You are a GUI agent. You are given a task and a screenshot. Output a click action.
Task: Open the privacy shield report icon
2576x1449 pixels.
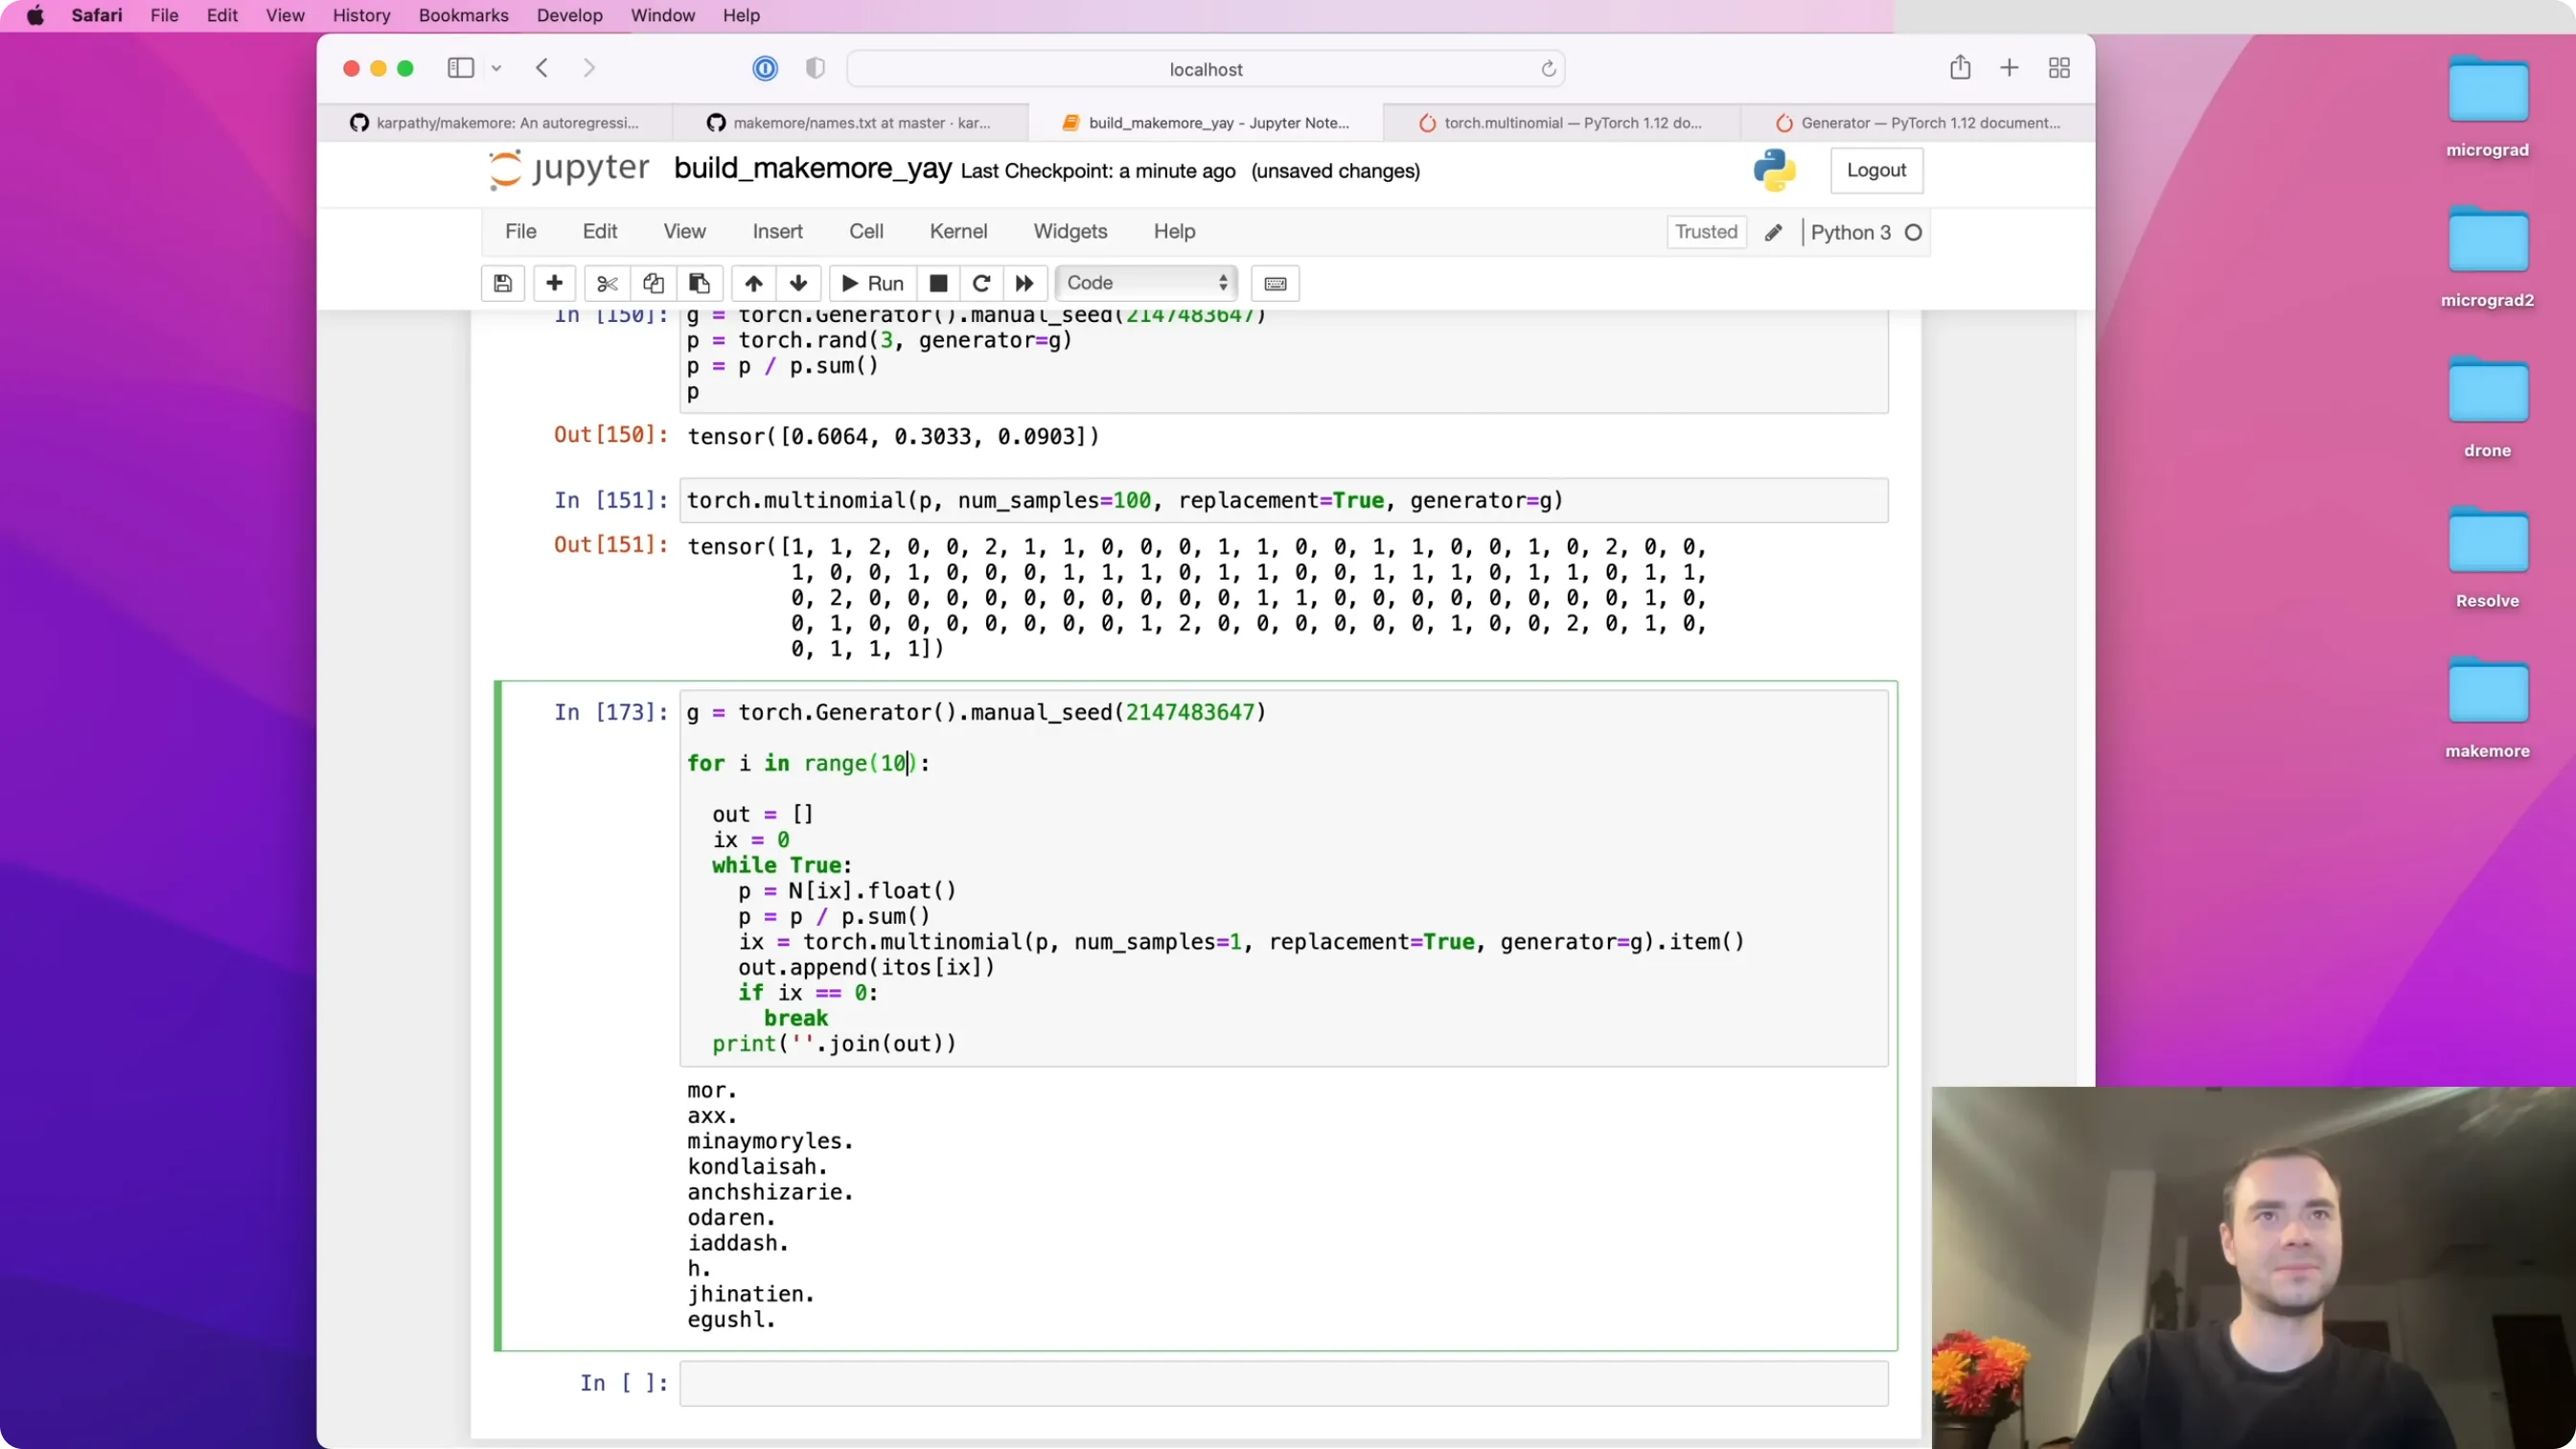coord(815,68)
